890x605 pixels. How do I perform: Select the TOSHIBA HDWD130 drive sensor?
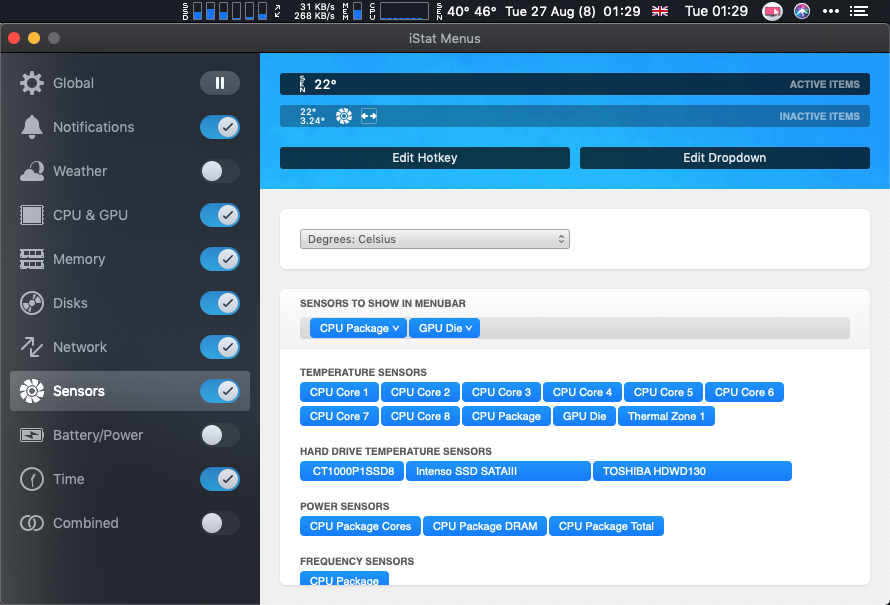[692, 471]
